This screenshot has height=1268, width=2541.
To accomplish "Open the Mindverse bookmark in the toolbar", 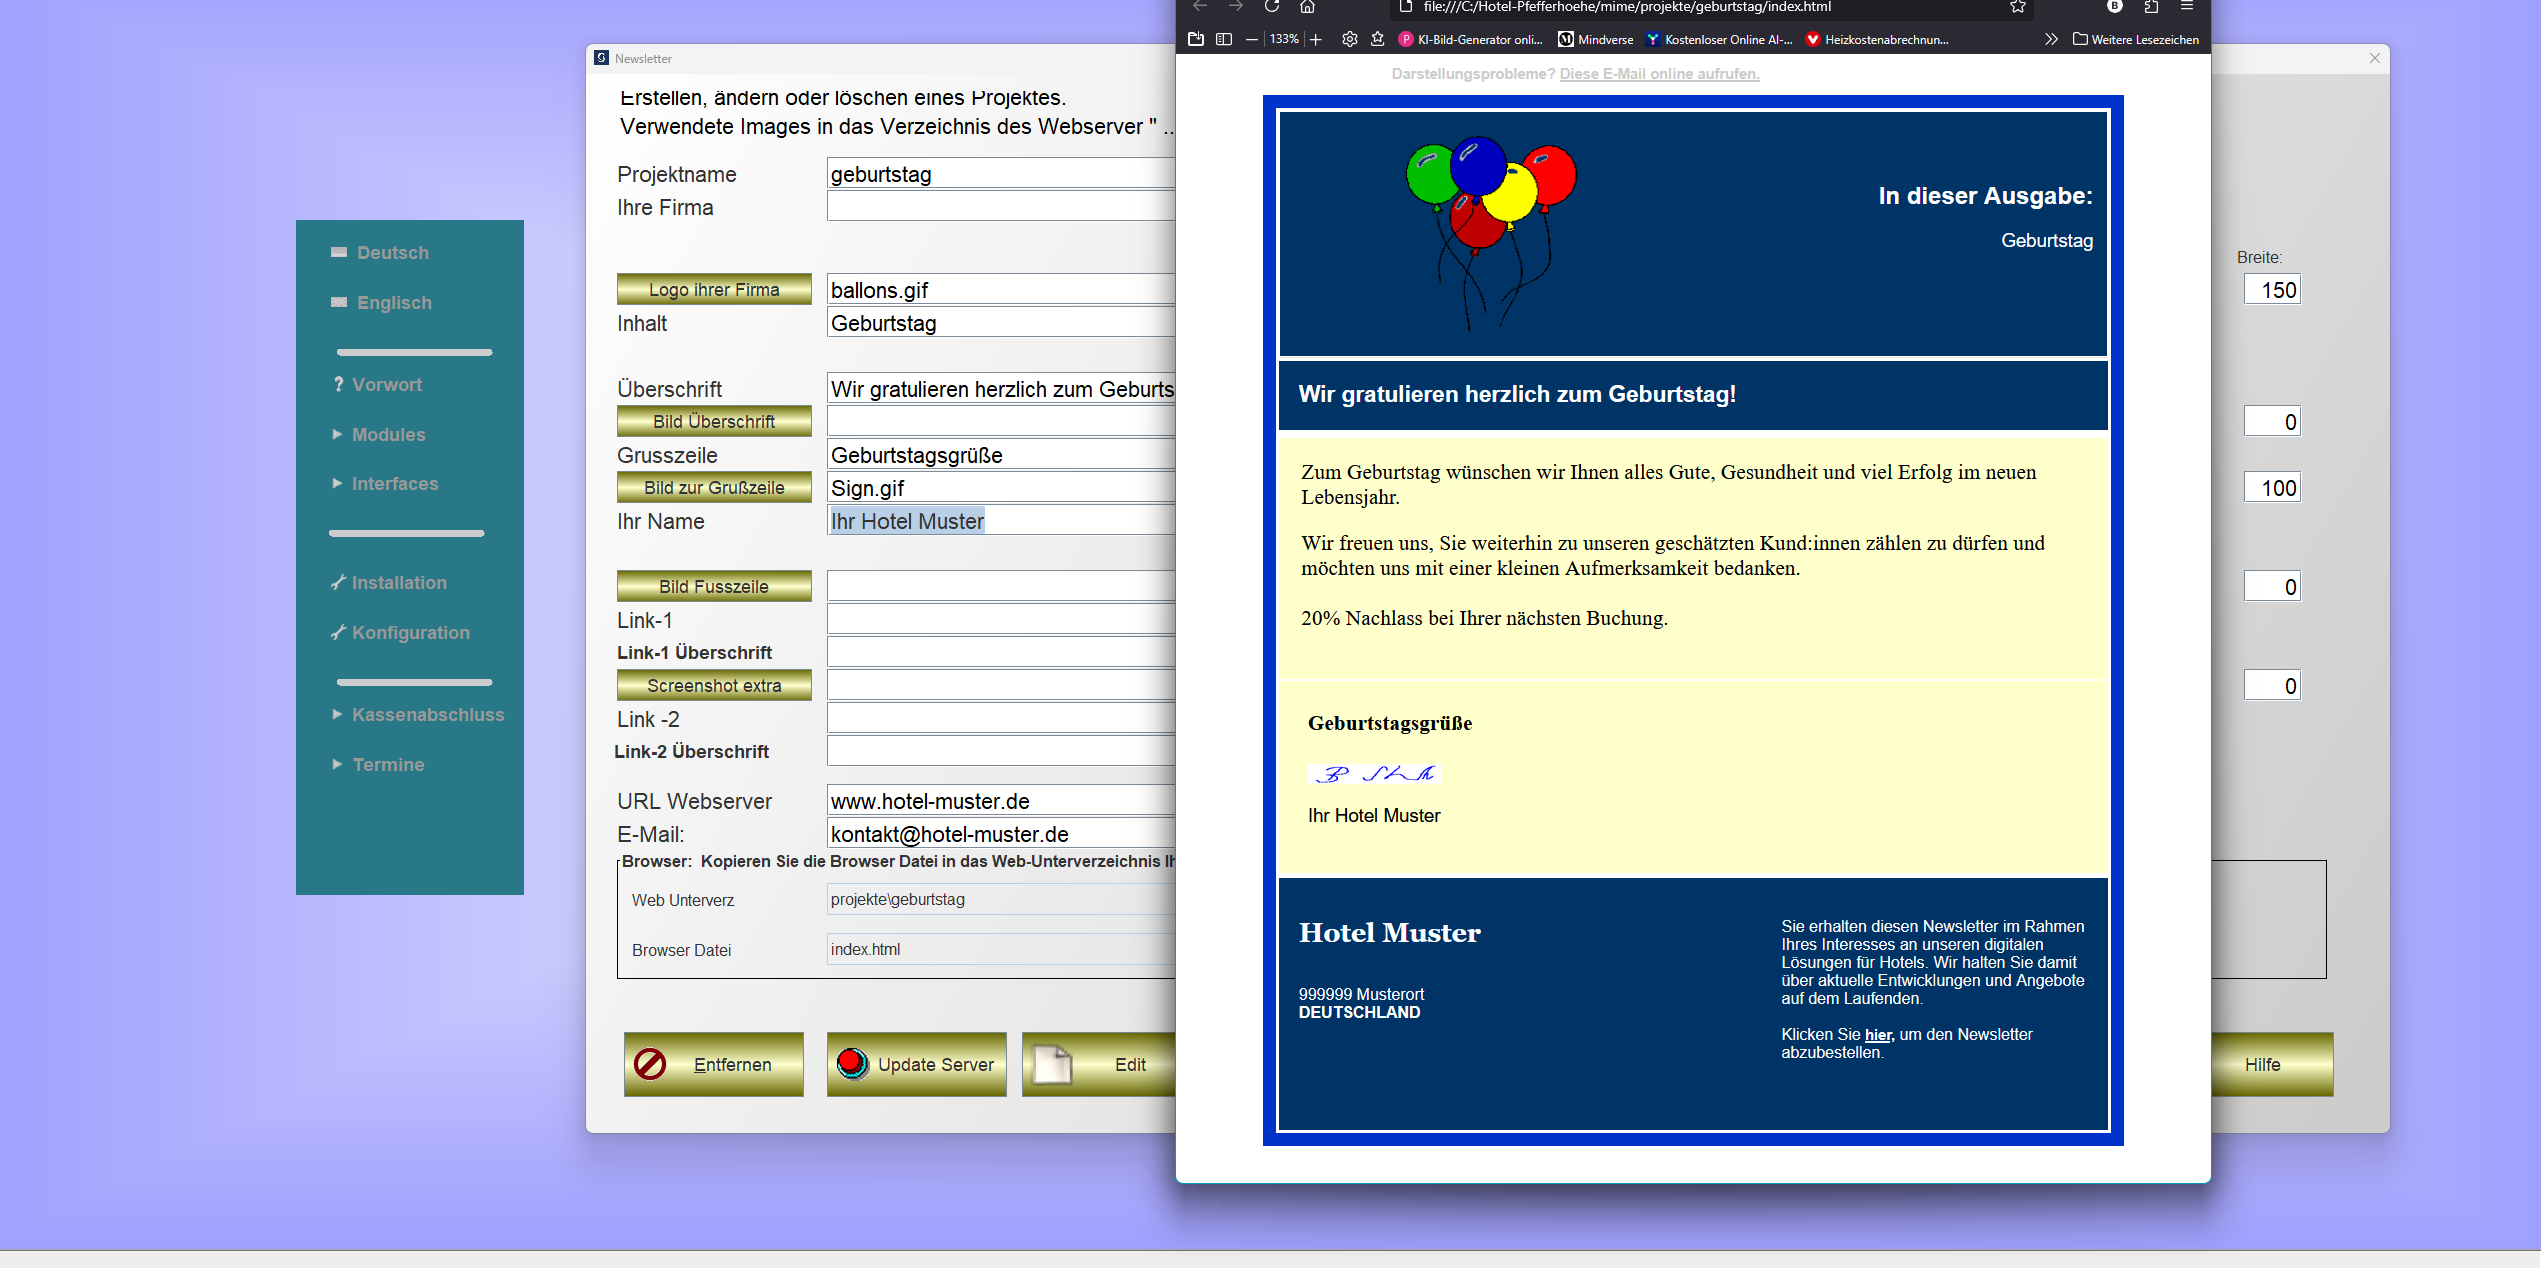I will tap(1597, 40).
